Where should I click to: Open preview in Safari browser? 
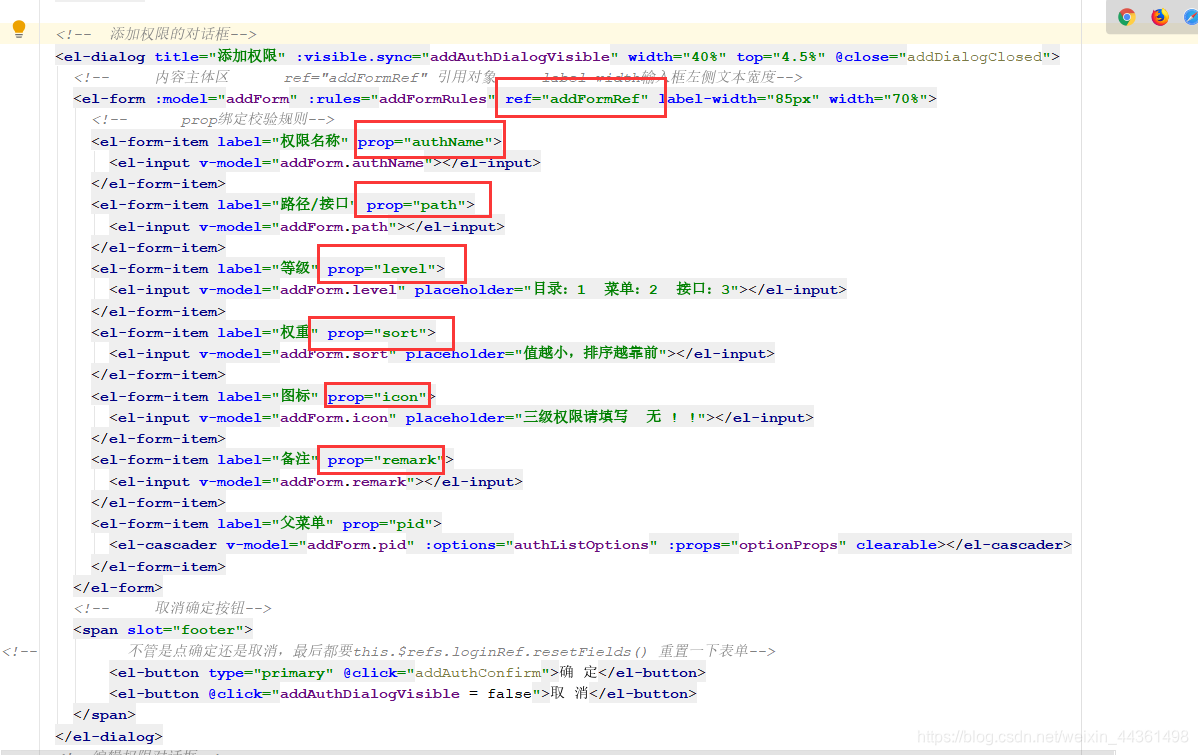click(x=1191, y=16)
